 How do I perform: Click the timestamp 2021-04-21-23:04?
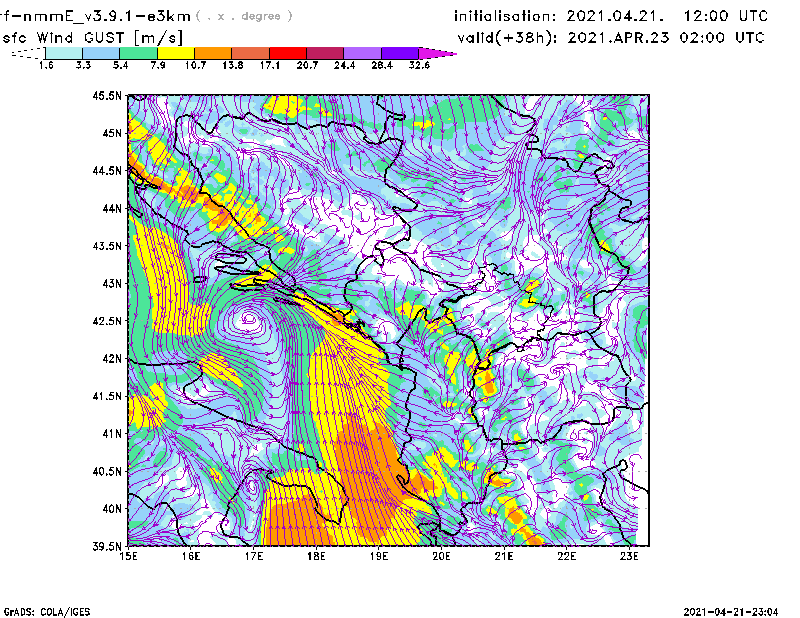(x=731, y=612)
